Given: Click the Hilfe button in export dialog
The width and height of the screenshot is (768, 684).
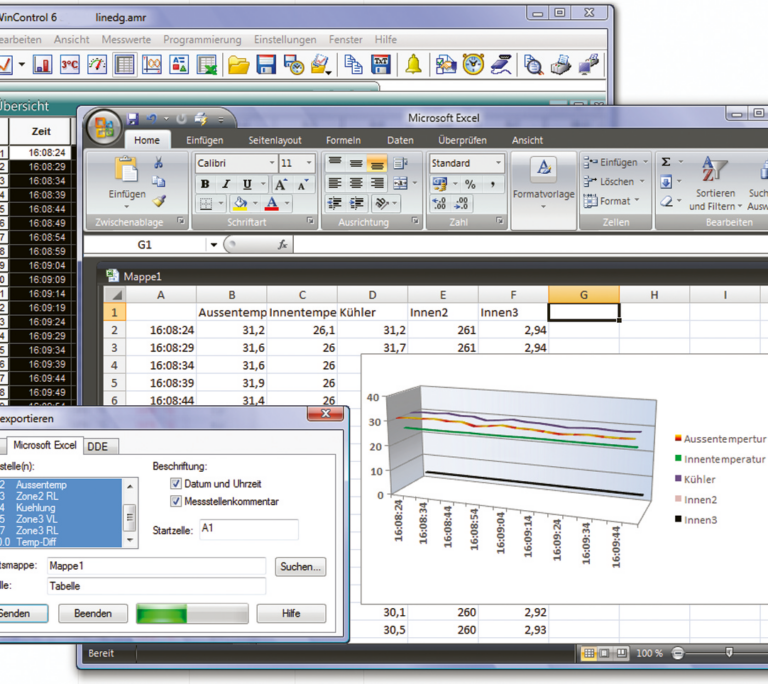Looking at the screenshot, I should [291, 613].
